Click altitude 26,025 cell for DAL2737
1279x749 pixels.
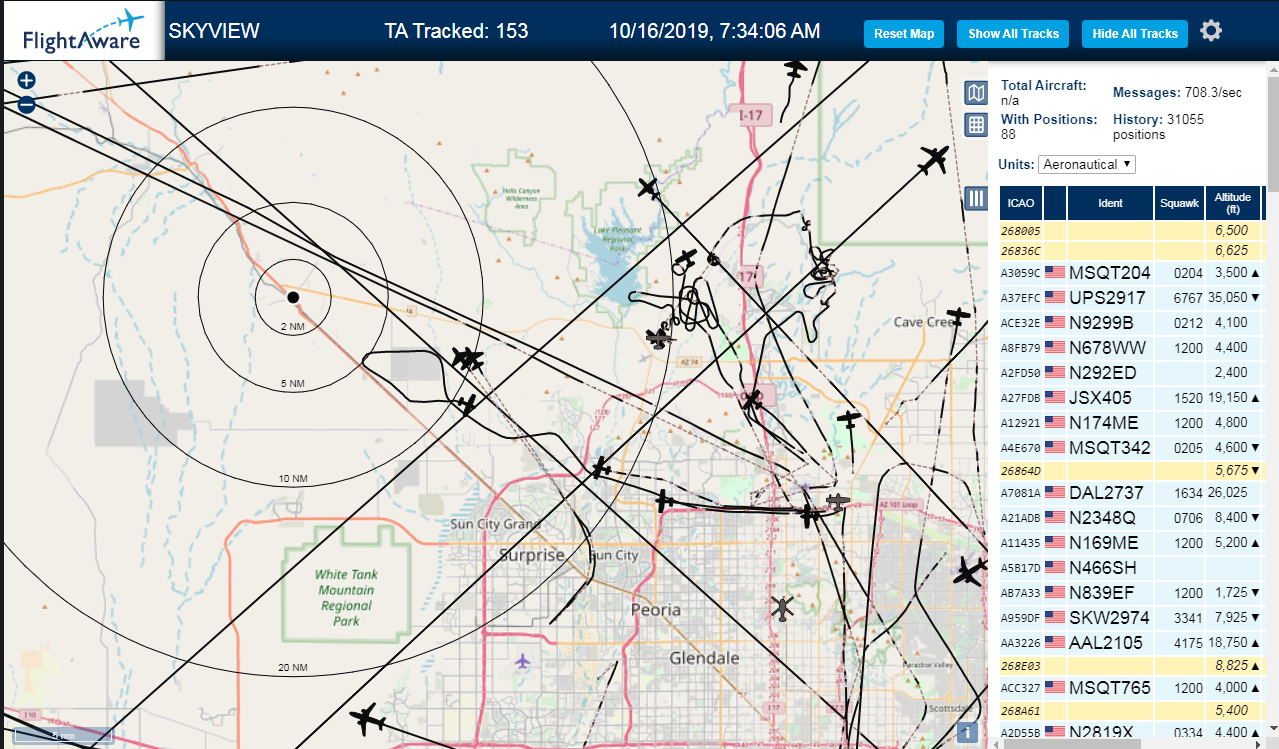click(1233, 493)
